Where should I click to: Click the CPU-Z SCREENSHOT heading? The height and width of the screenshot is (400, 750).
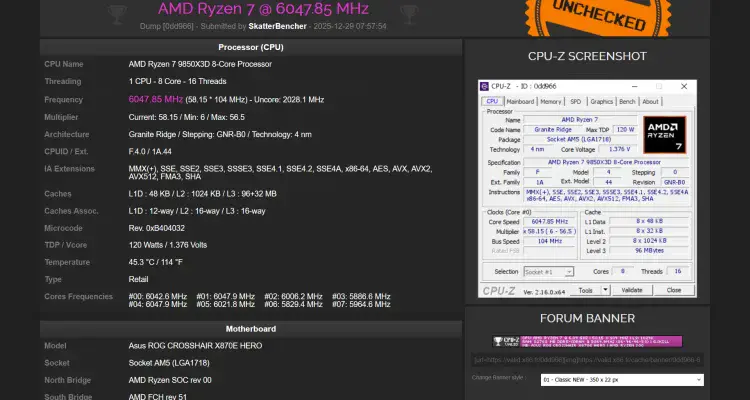point(587,56)
